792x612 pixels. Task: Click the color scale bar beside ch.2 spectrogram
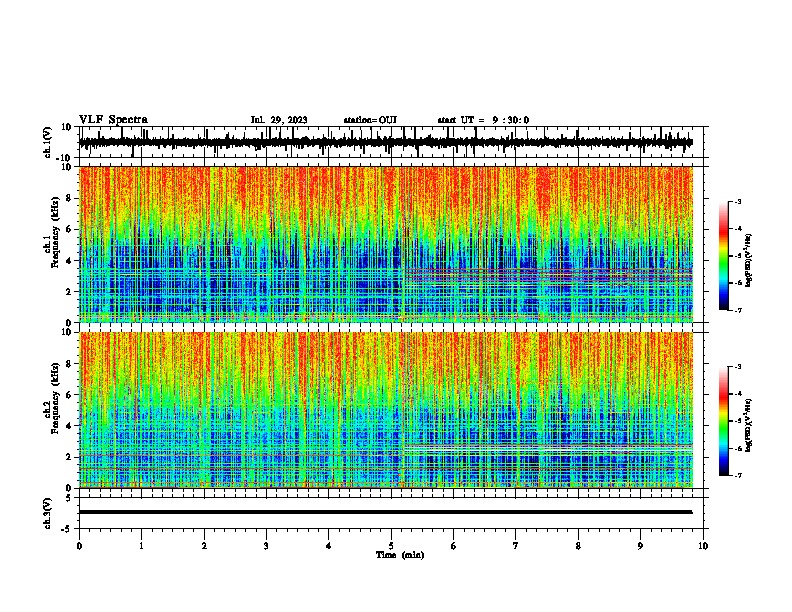[724, 421]
